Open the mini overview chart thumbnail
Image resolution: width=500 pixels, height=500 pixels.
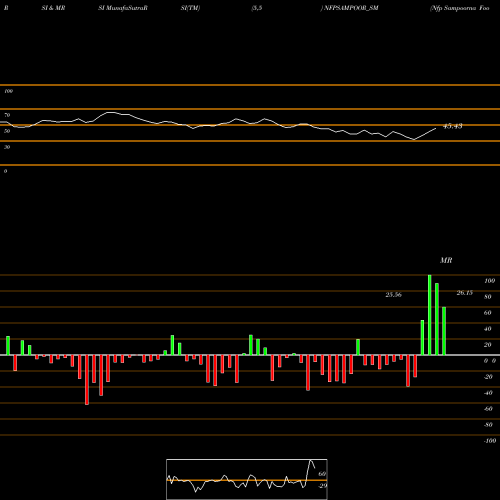tap(247, 479)
